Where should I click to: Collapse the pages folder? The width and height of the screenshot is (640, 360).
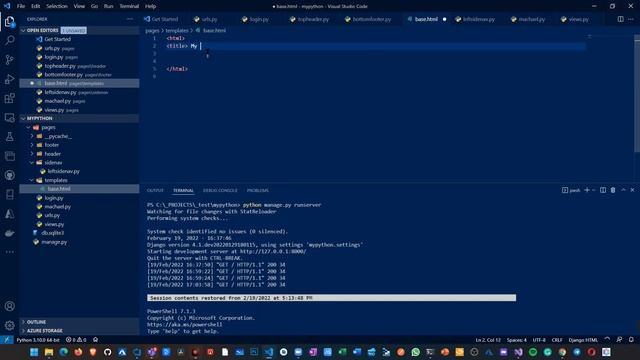(29, 127)
